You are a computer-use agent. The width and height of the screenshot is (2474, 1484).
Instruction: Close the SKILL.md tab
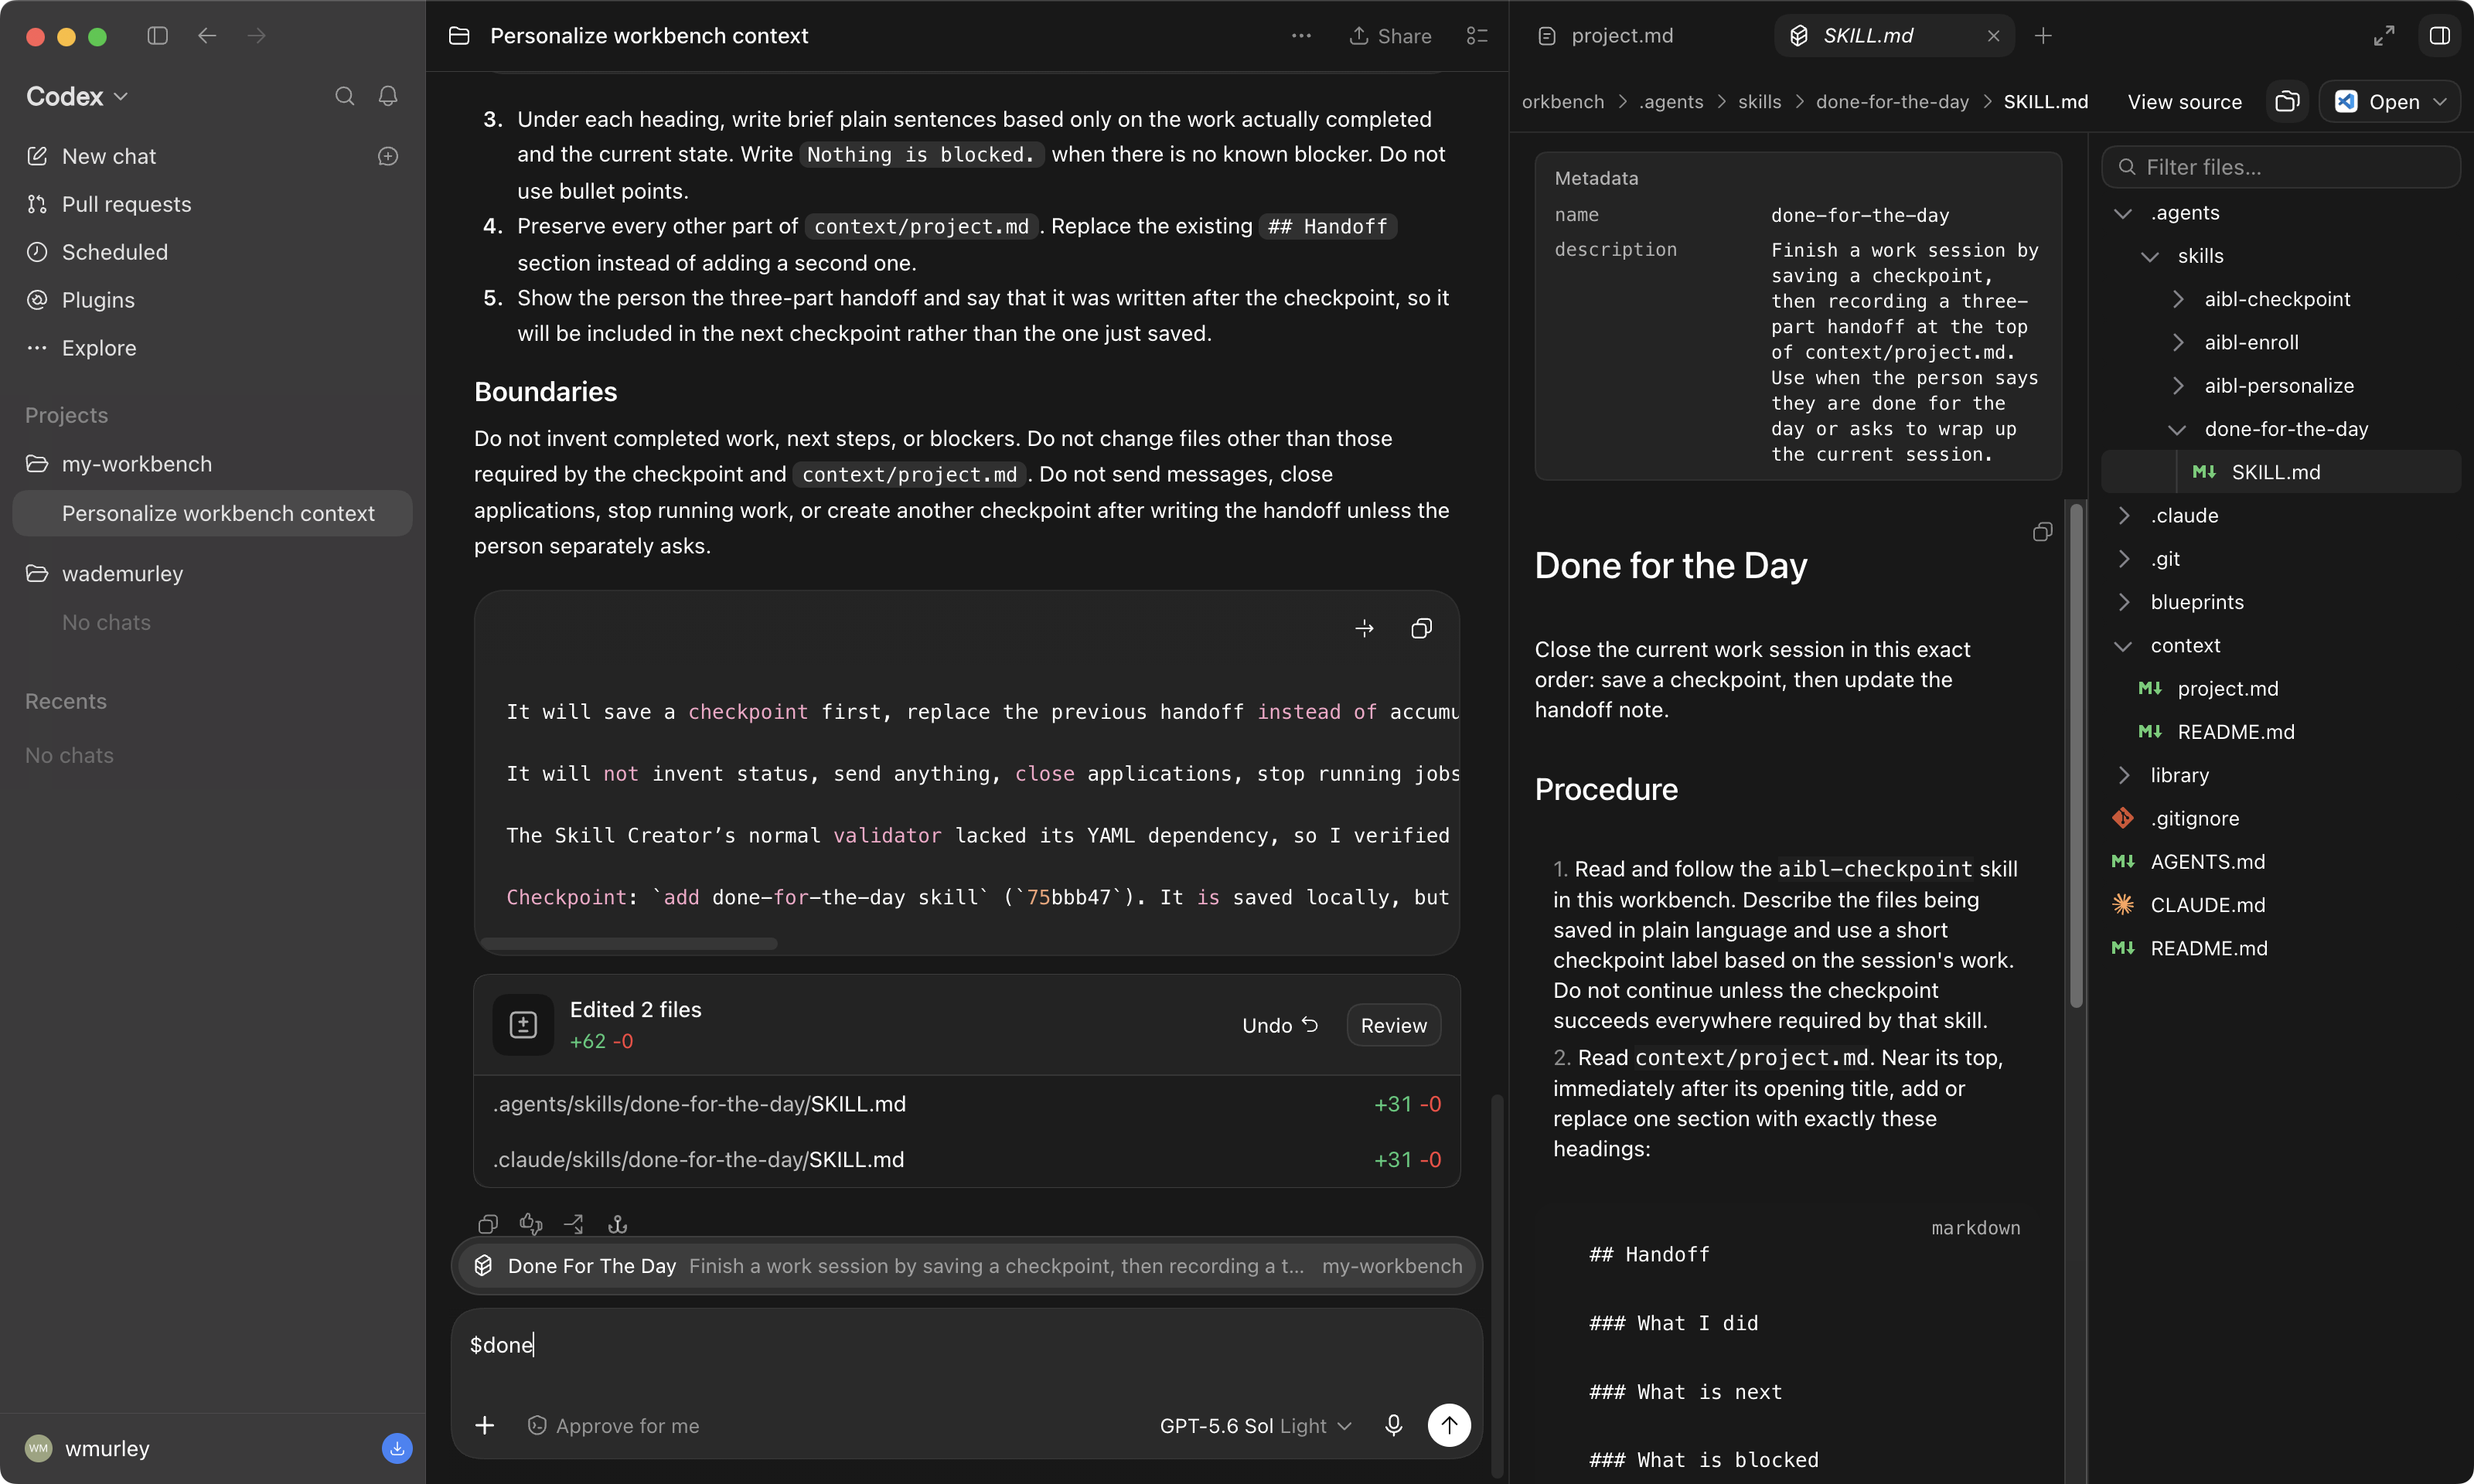click(x=1993, y=36)
